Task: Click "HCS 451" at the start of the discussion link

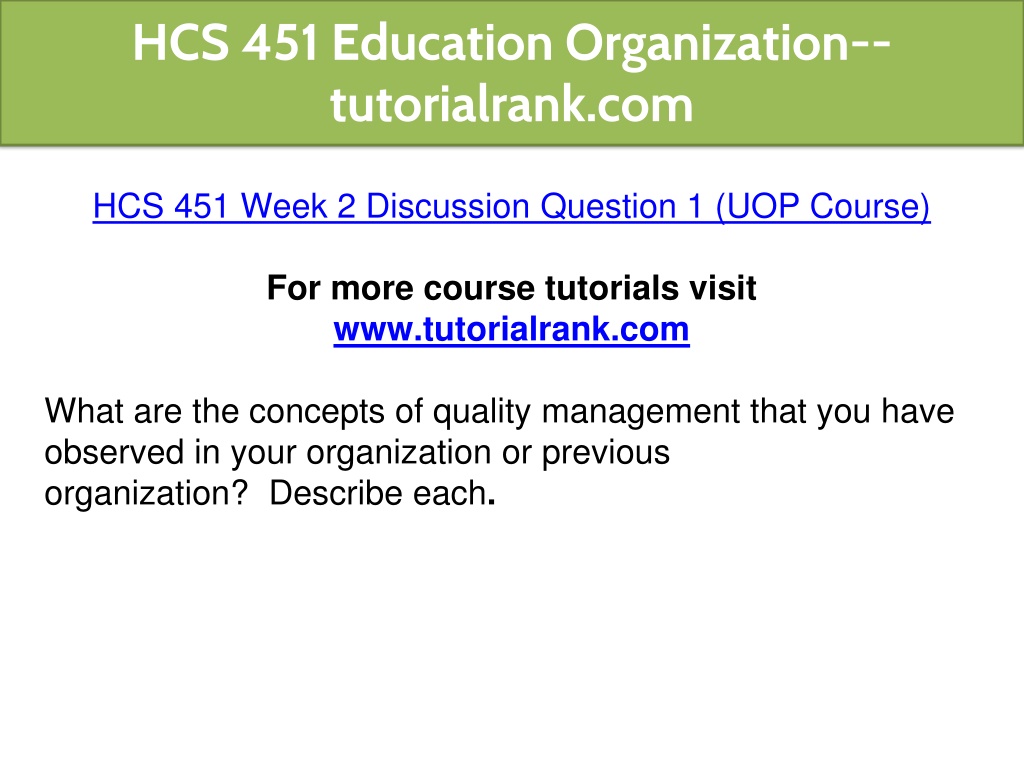Action: pos(161,206)
